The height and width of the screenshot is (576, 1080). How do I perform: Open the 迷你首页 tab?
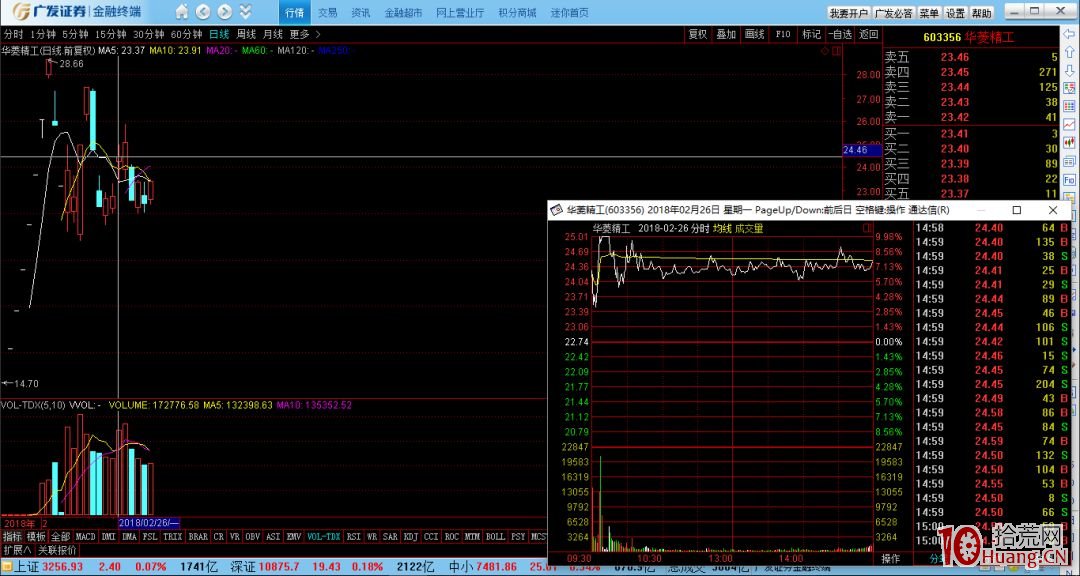click(570, 12)
